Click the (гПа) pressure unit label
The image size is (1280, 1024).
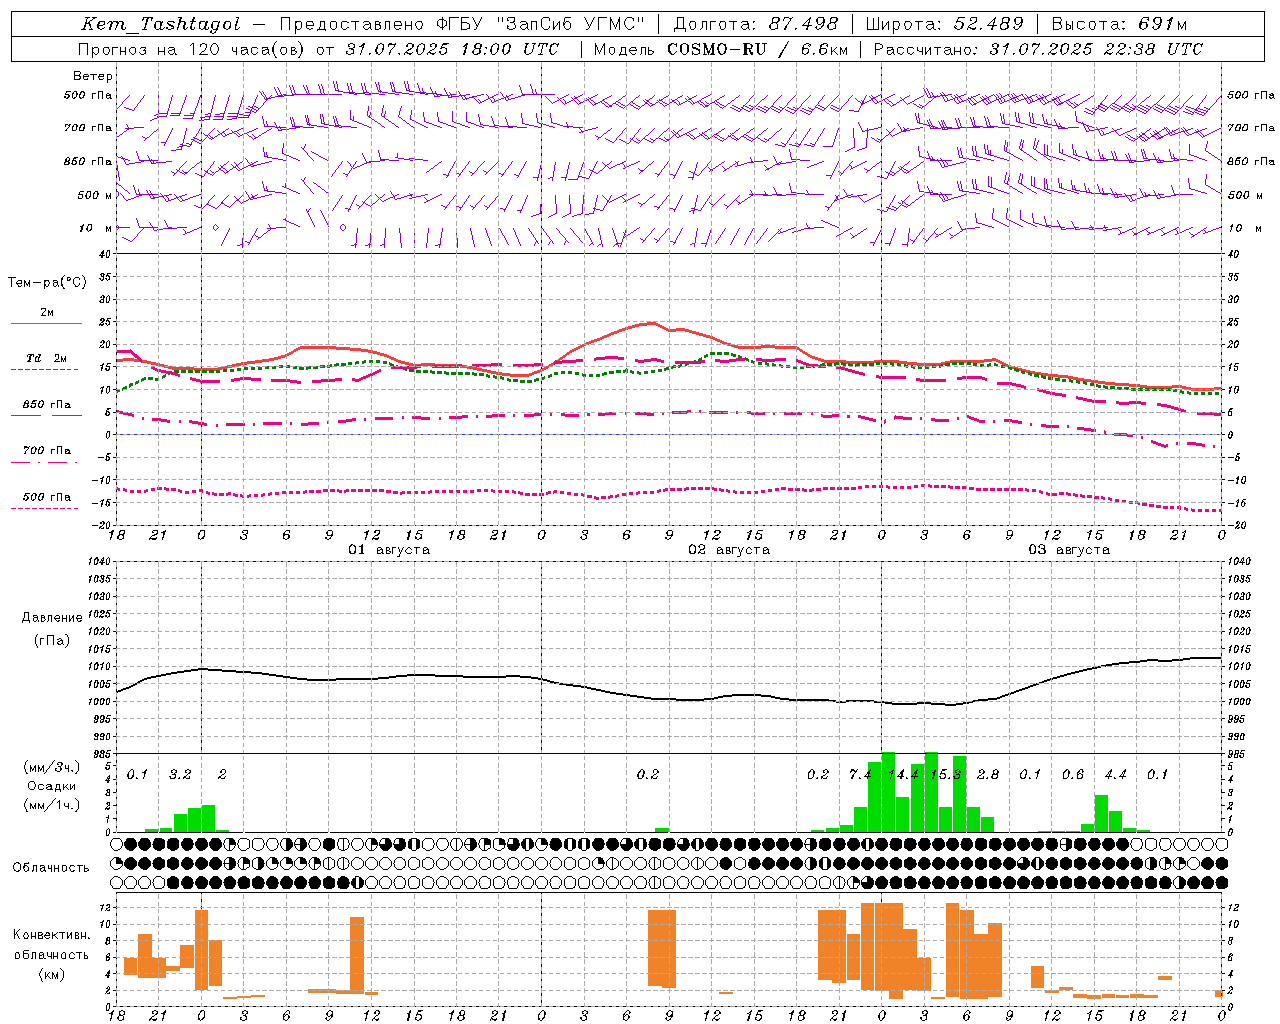pyautogui.click(x=52, y=641)
